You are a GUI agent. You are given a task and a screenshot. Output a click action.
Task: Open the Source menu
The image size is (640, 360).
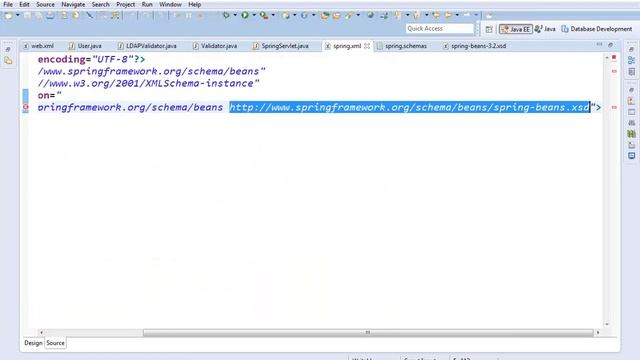pyautogui.click(x=45, y=4)
